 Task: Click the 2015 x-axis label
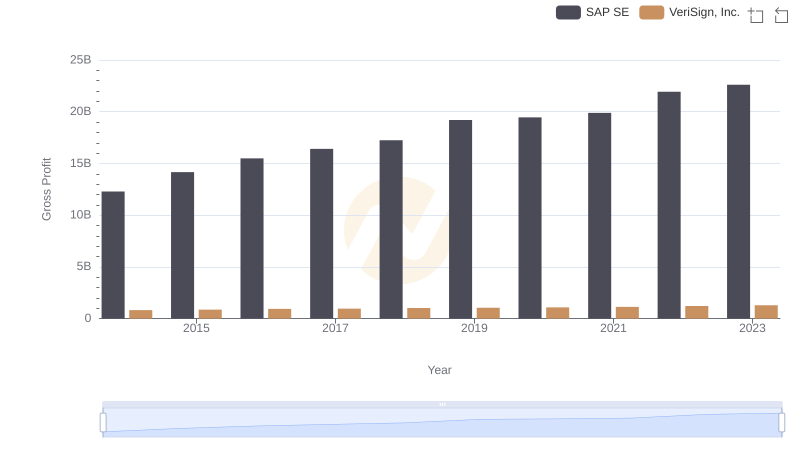tap(196, 328)
